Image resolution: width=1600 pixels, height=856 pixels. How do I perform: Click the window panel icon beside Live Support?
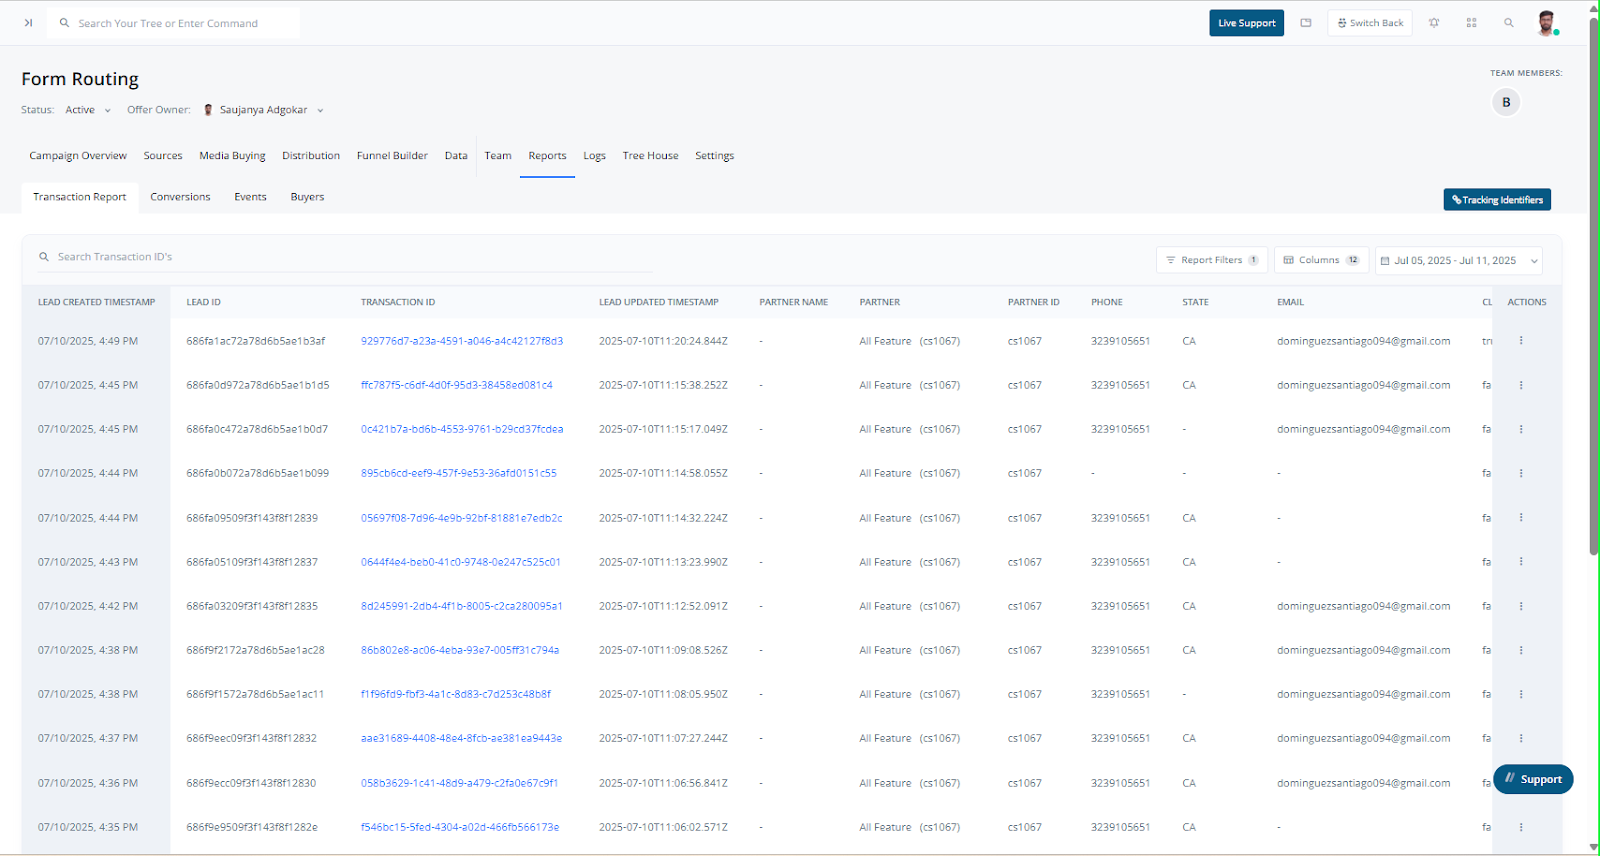coord(1305,23)
